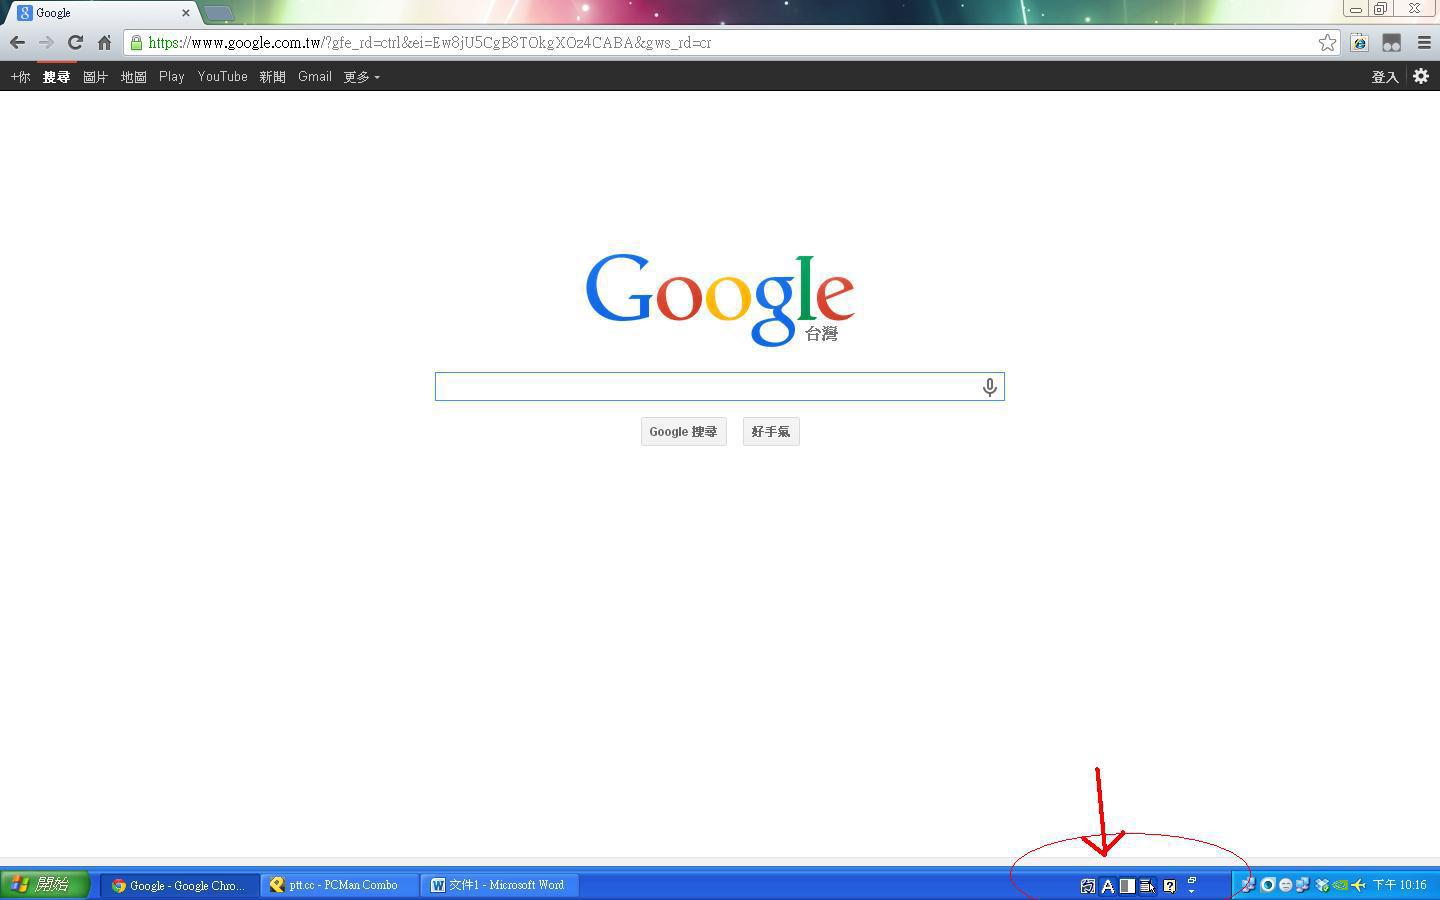The image size is (1440, 900).
Task: Expand the 更多 more dropdown
Action: [361, 77]
